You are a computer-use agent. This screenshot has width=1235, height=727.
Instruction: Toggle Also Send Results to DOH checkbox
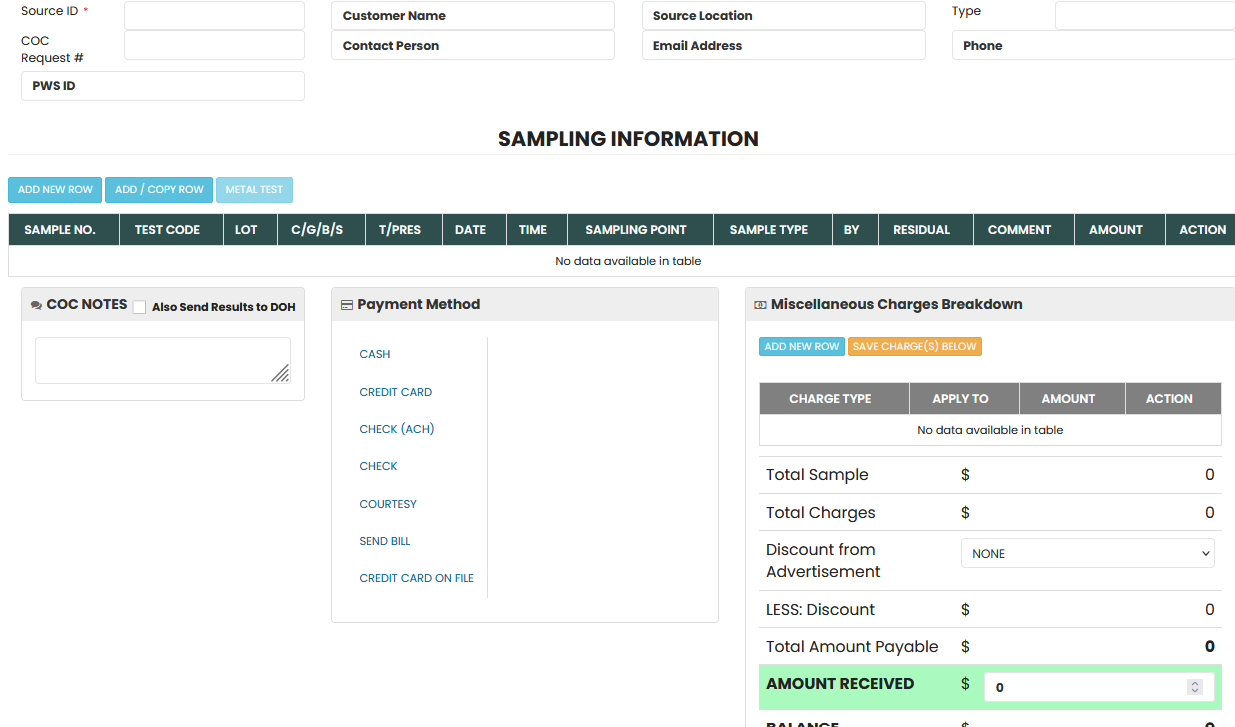click(x=140, y=307)
